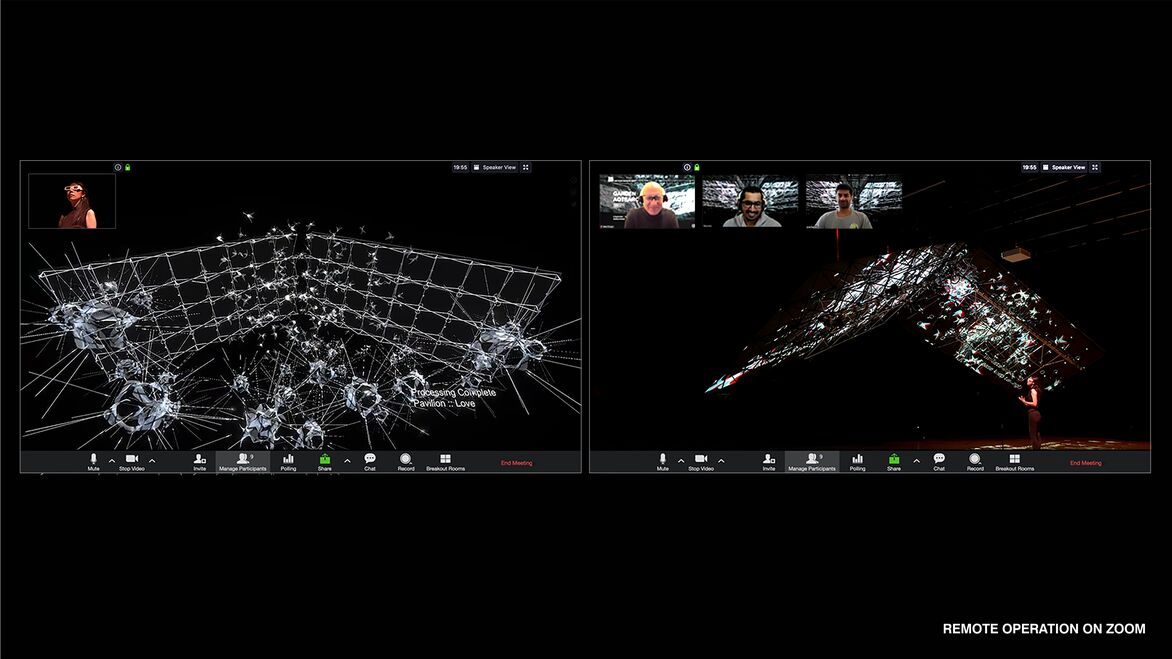The width and height of the screenshot is (1172, 659).
Task: Mute microphone in left Zoom window
Action: pos(93,461)
